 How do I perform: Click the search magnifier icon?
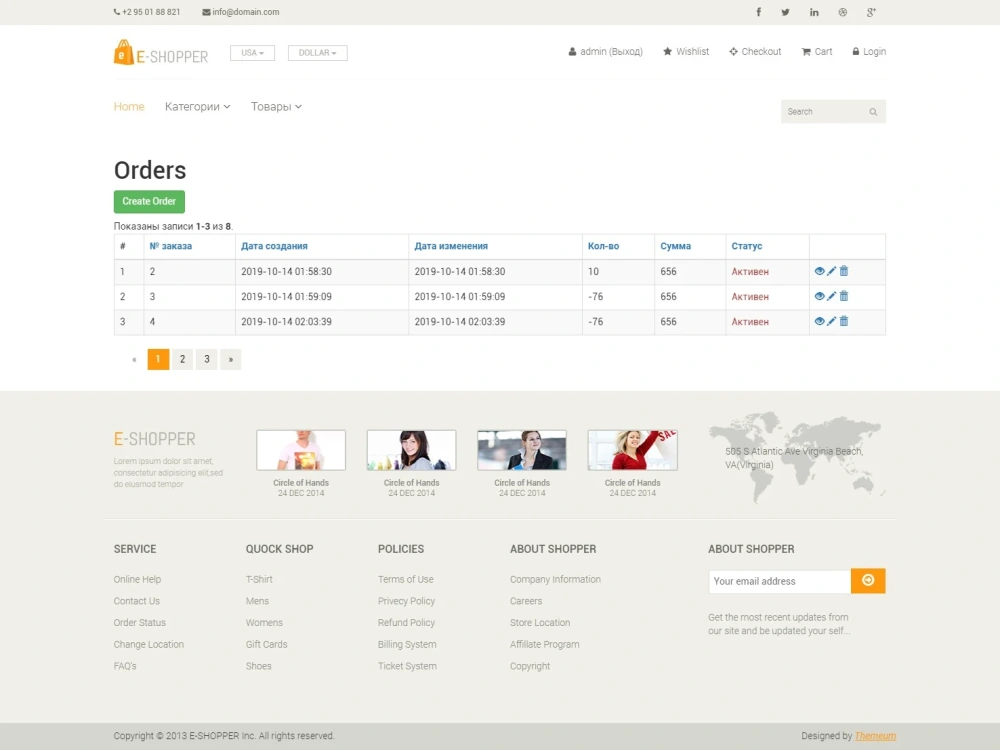pos(873,111)
